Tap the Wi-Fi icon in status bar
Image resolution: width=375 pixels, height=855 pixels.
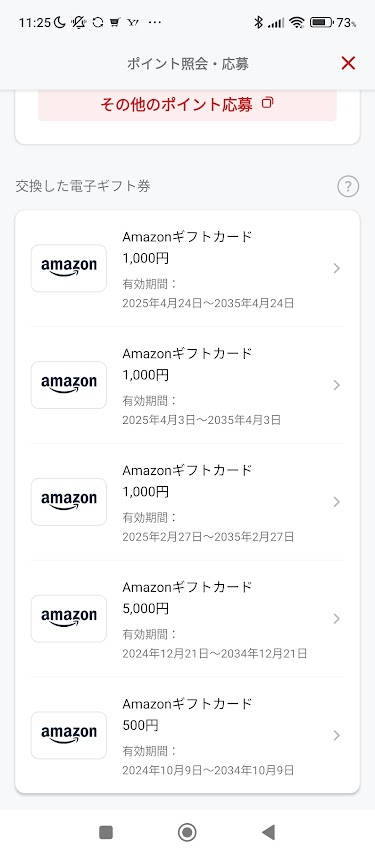[297, 22]
